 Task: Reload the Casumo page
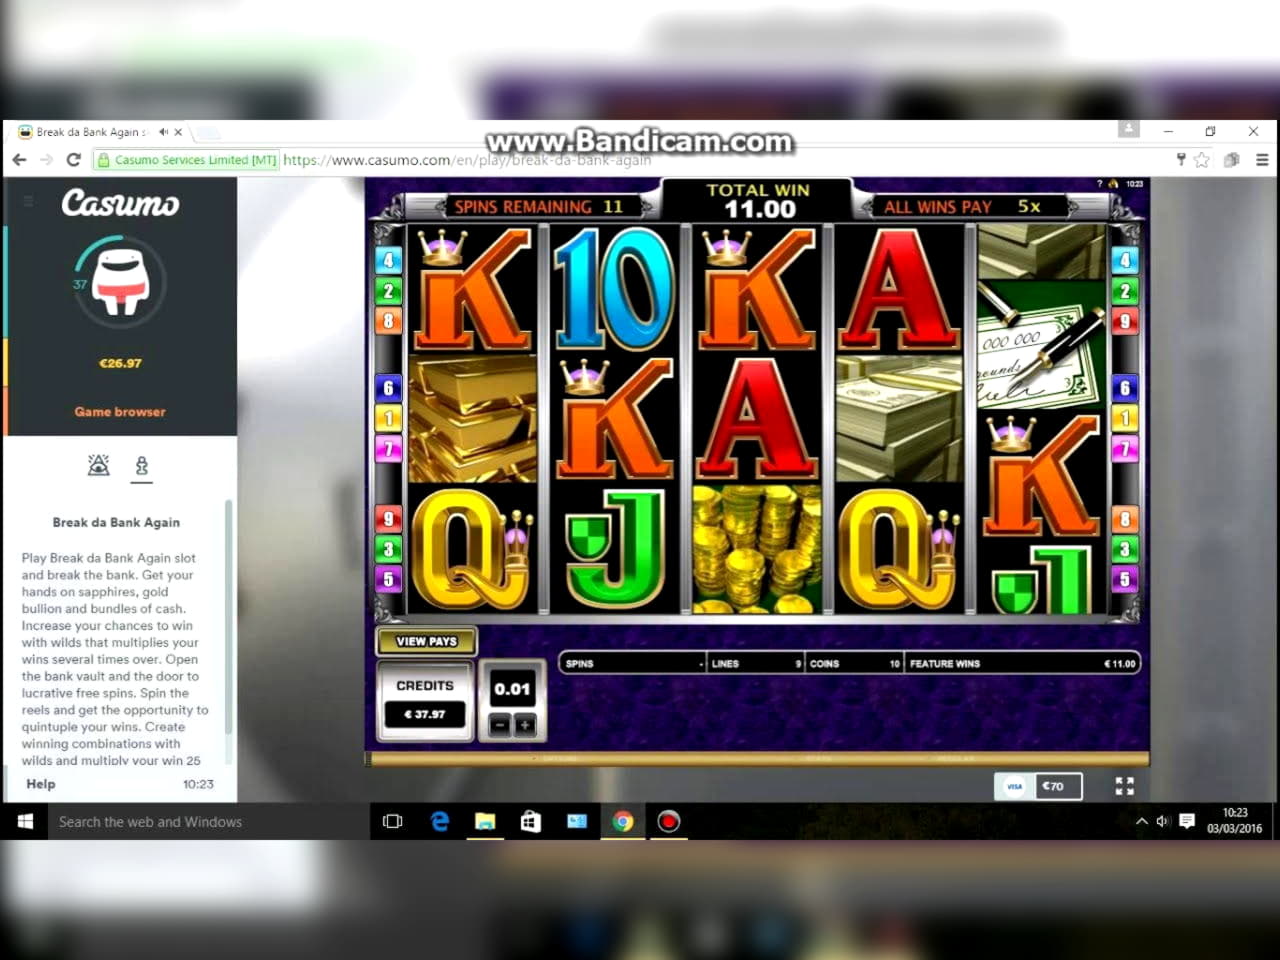click(73, 159)
